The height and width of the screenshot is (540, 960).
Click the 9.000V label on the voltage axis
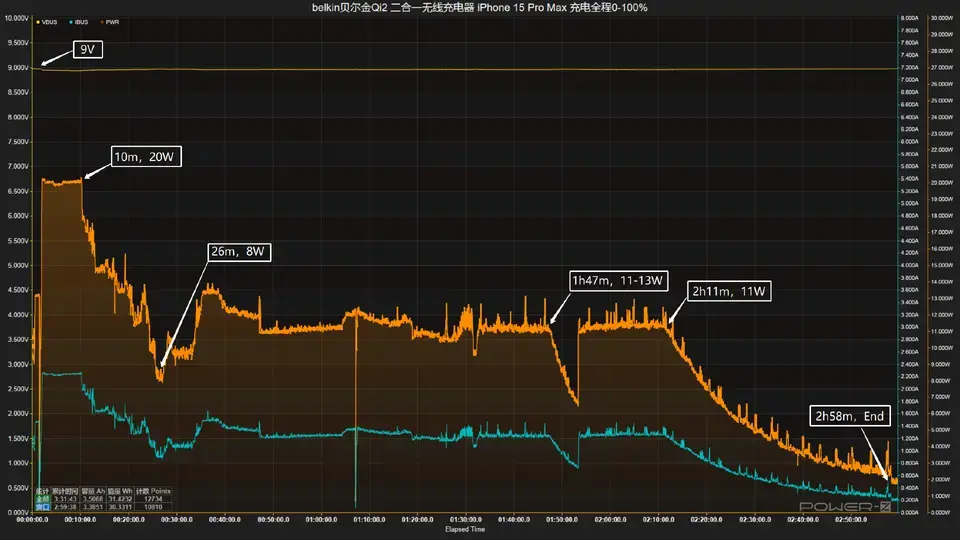tap(18, 68)
